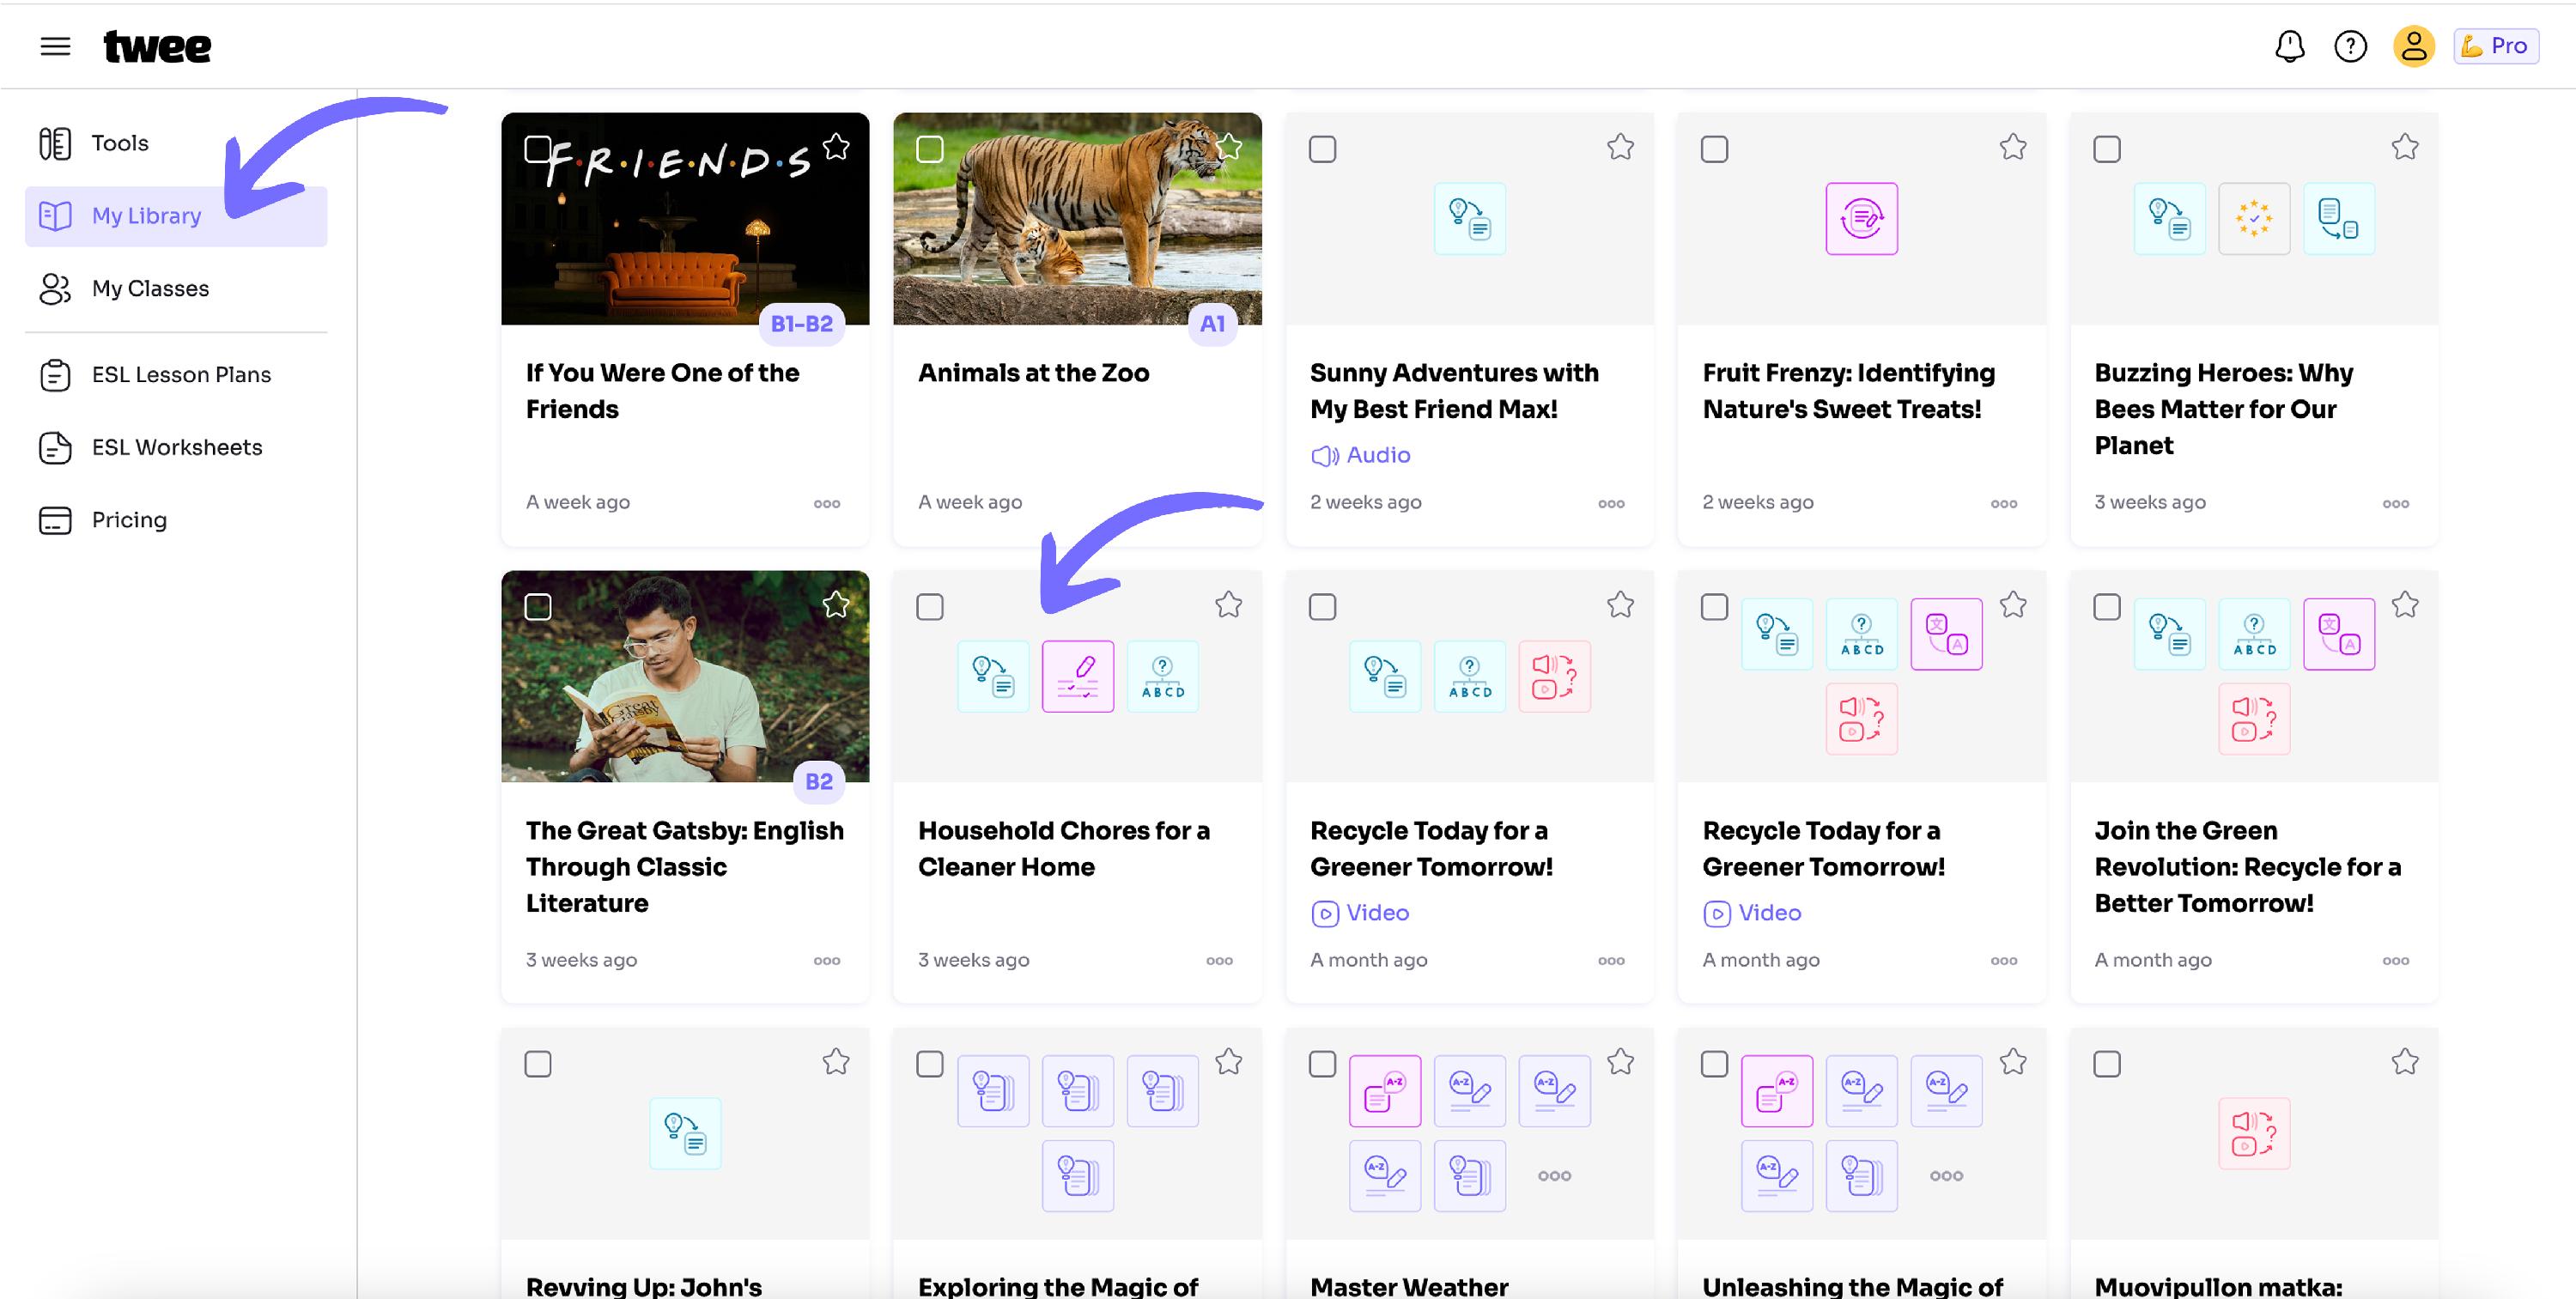Click the A1 level badge on Animals card
Image resolution: width=2576 pixels, height=1299 pixels.
point(1212,324)
